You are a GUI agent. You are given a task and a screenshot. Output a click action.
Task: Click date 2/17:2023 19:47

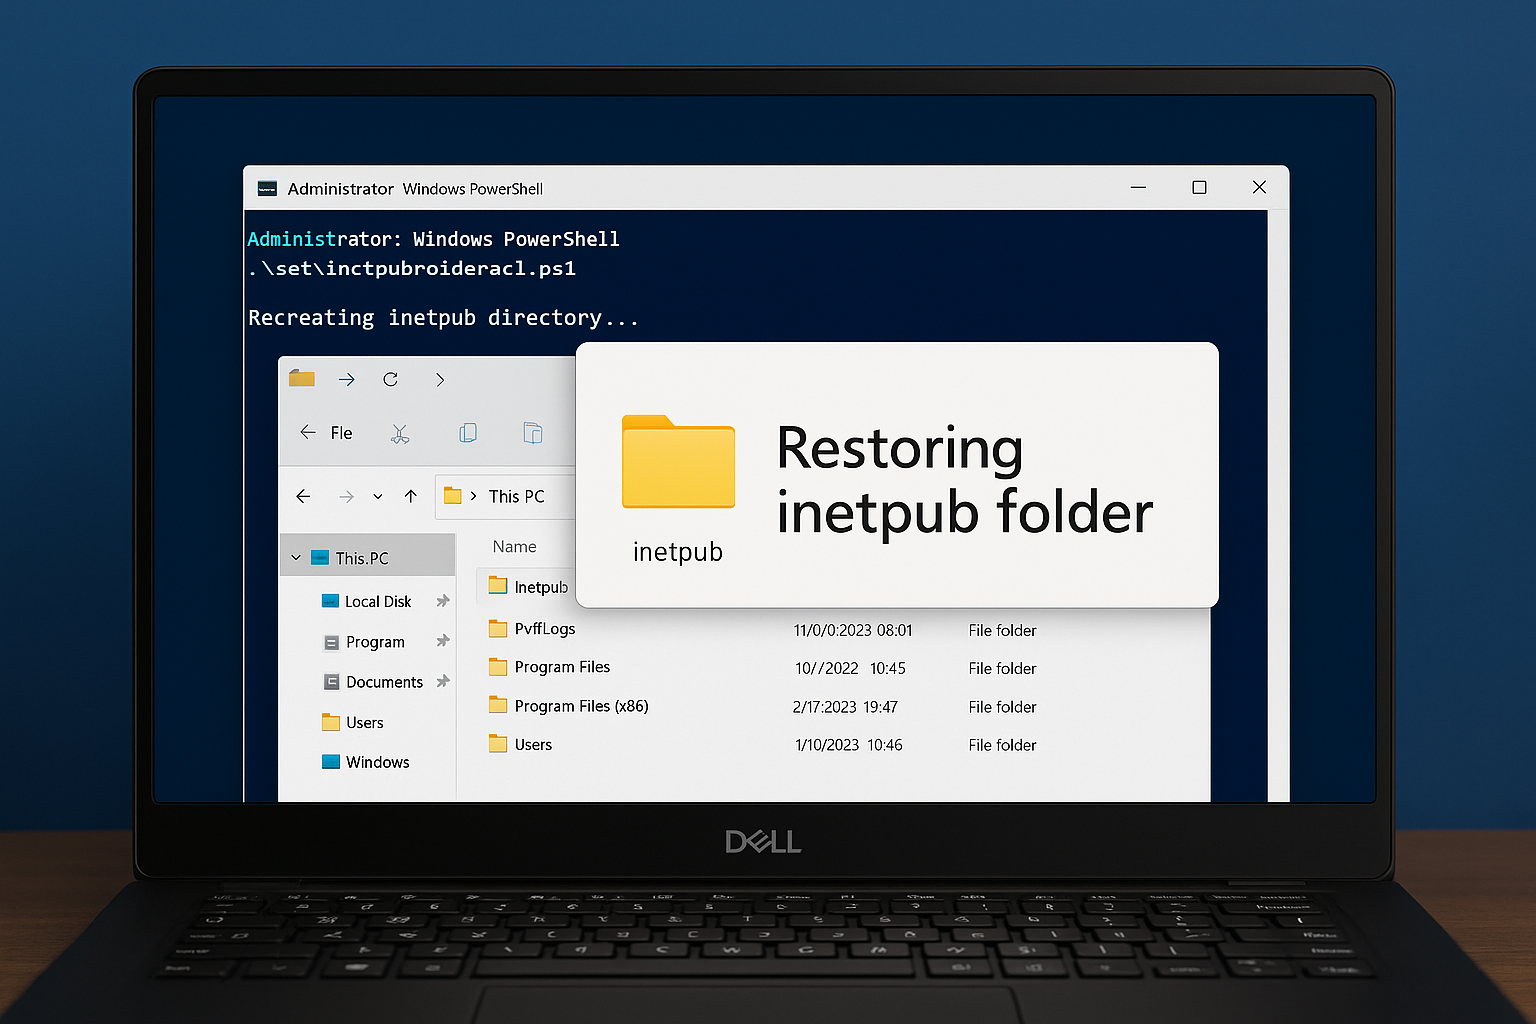845,707
